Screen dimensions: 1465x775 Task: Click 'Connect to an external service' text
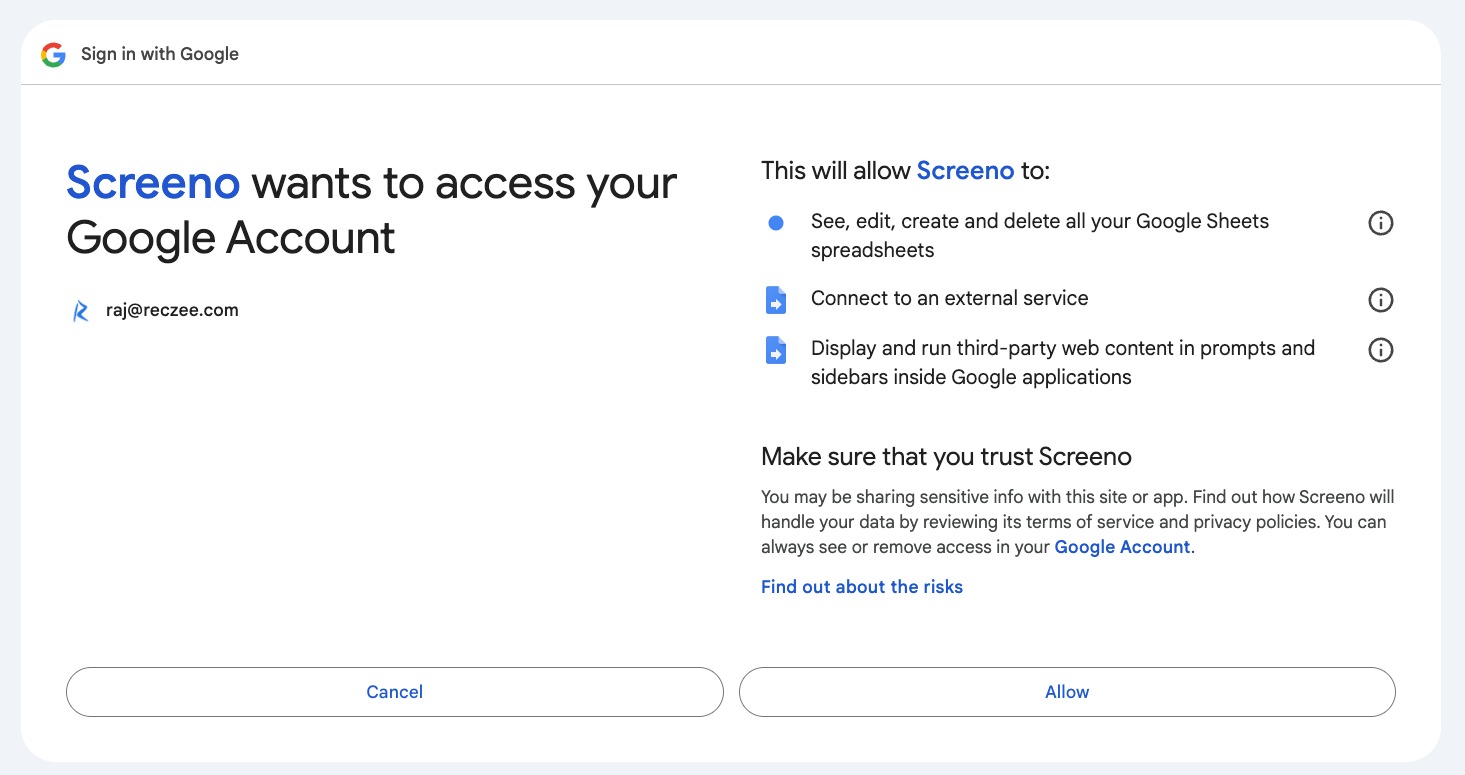[950, 298]
